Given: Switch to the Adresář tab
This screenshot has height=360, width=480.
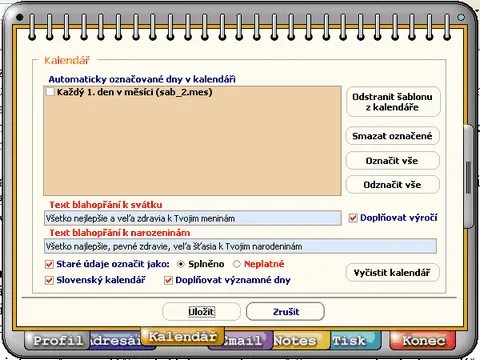Looking at the screenshot, I should 115,340.
